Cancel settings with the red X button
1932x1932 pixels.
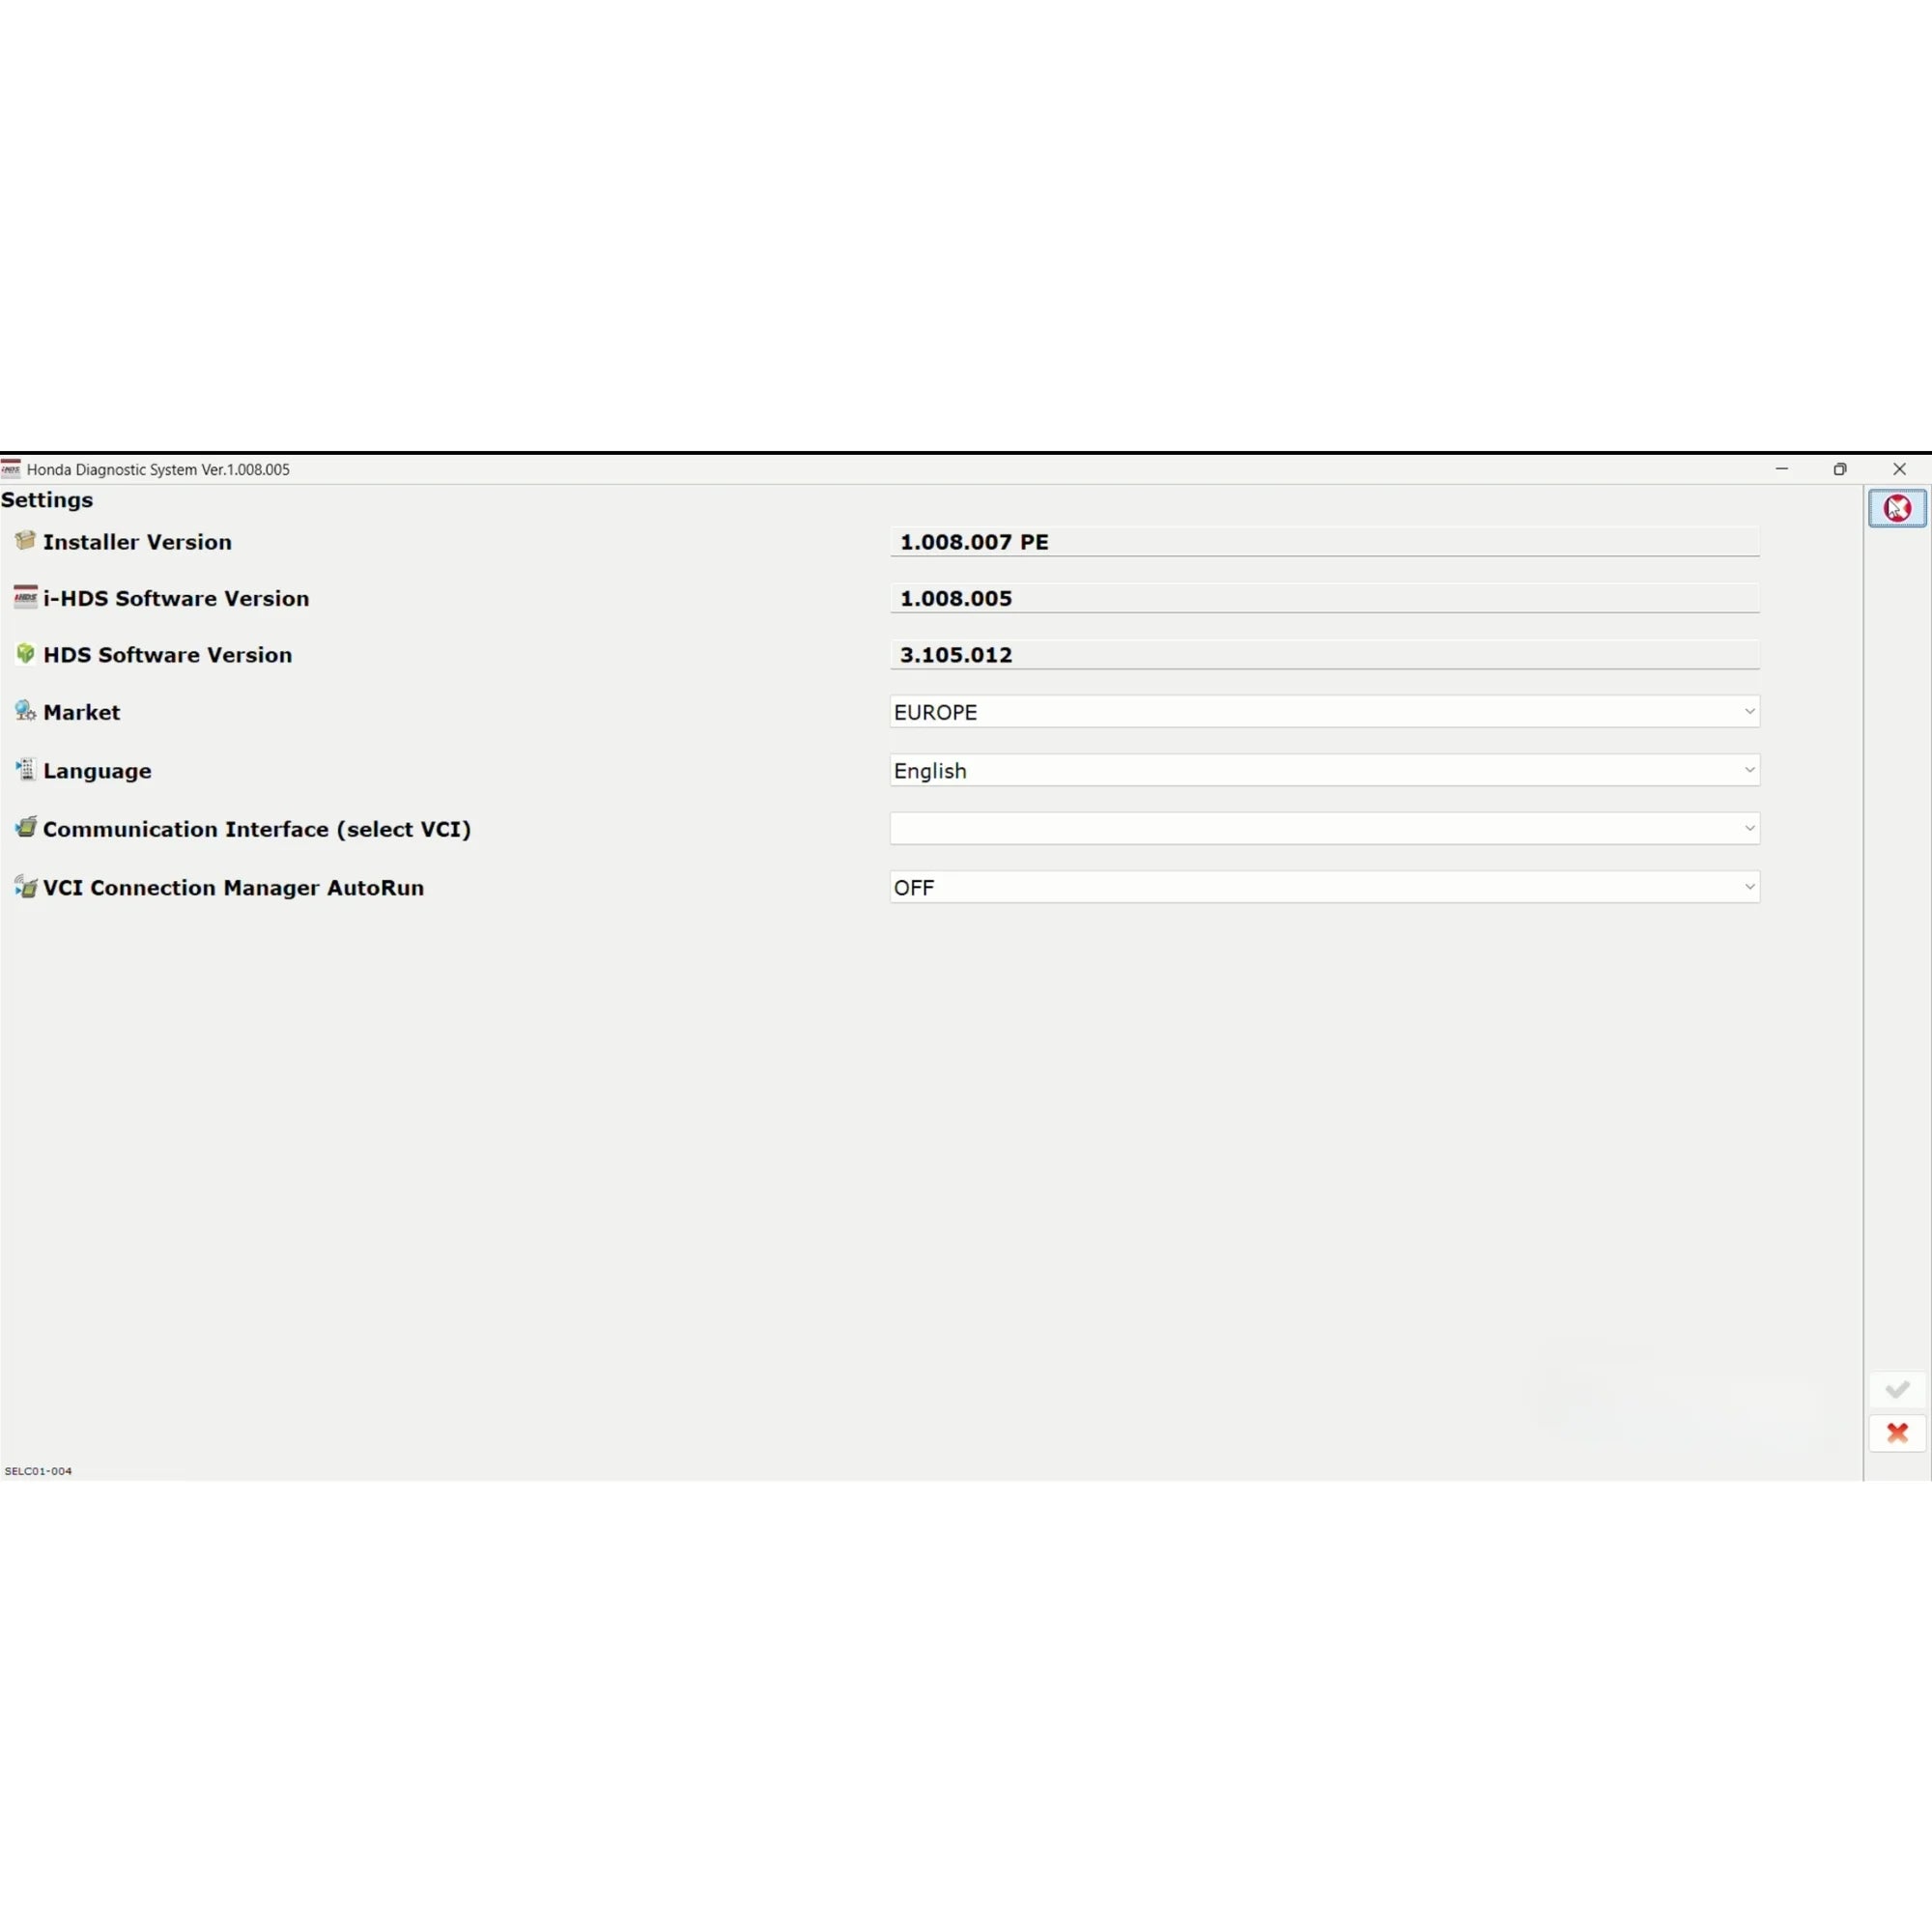click(1897, 1433)
